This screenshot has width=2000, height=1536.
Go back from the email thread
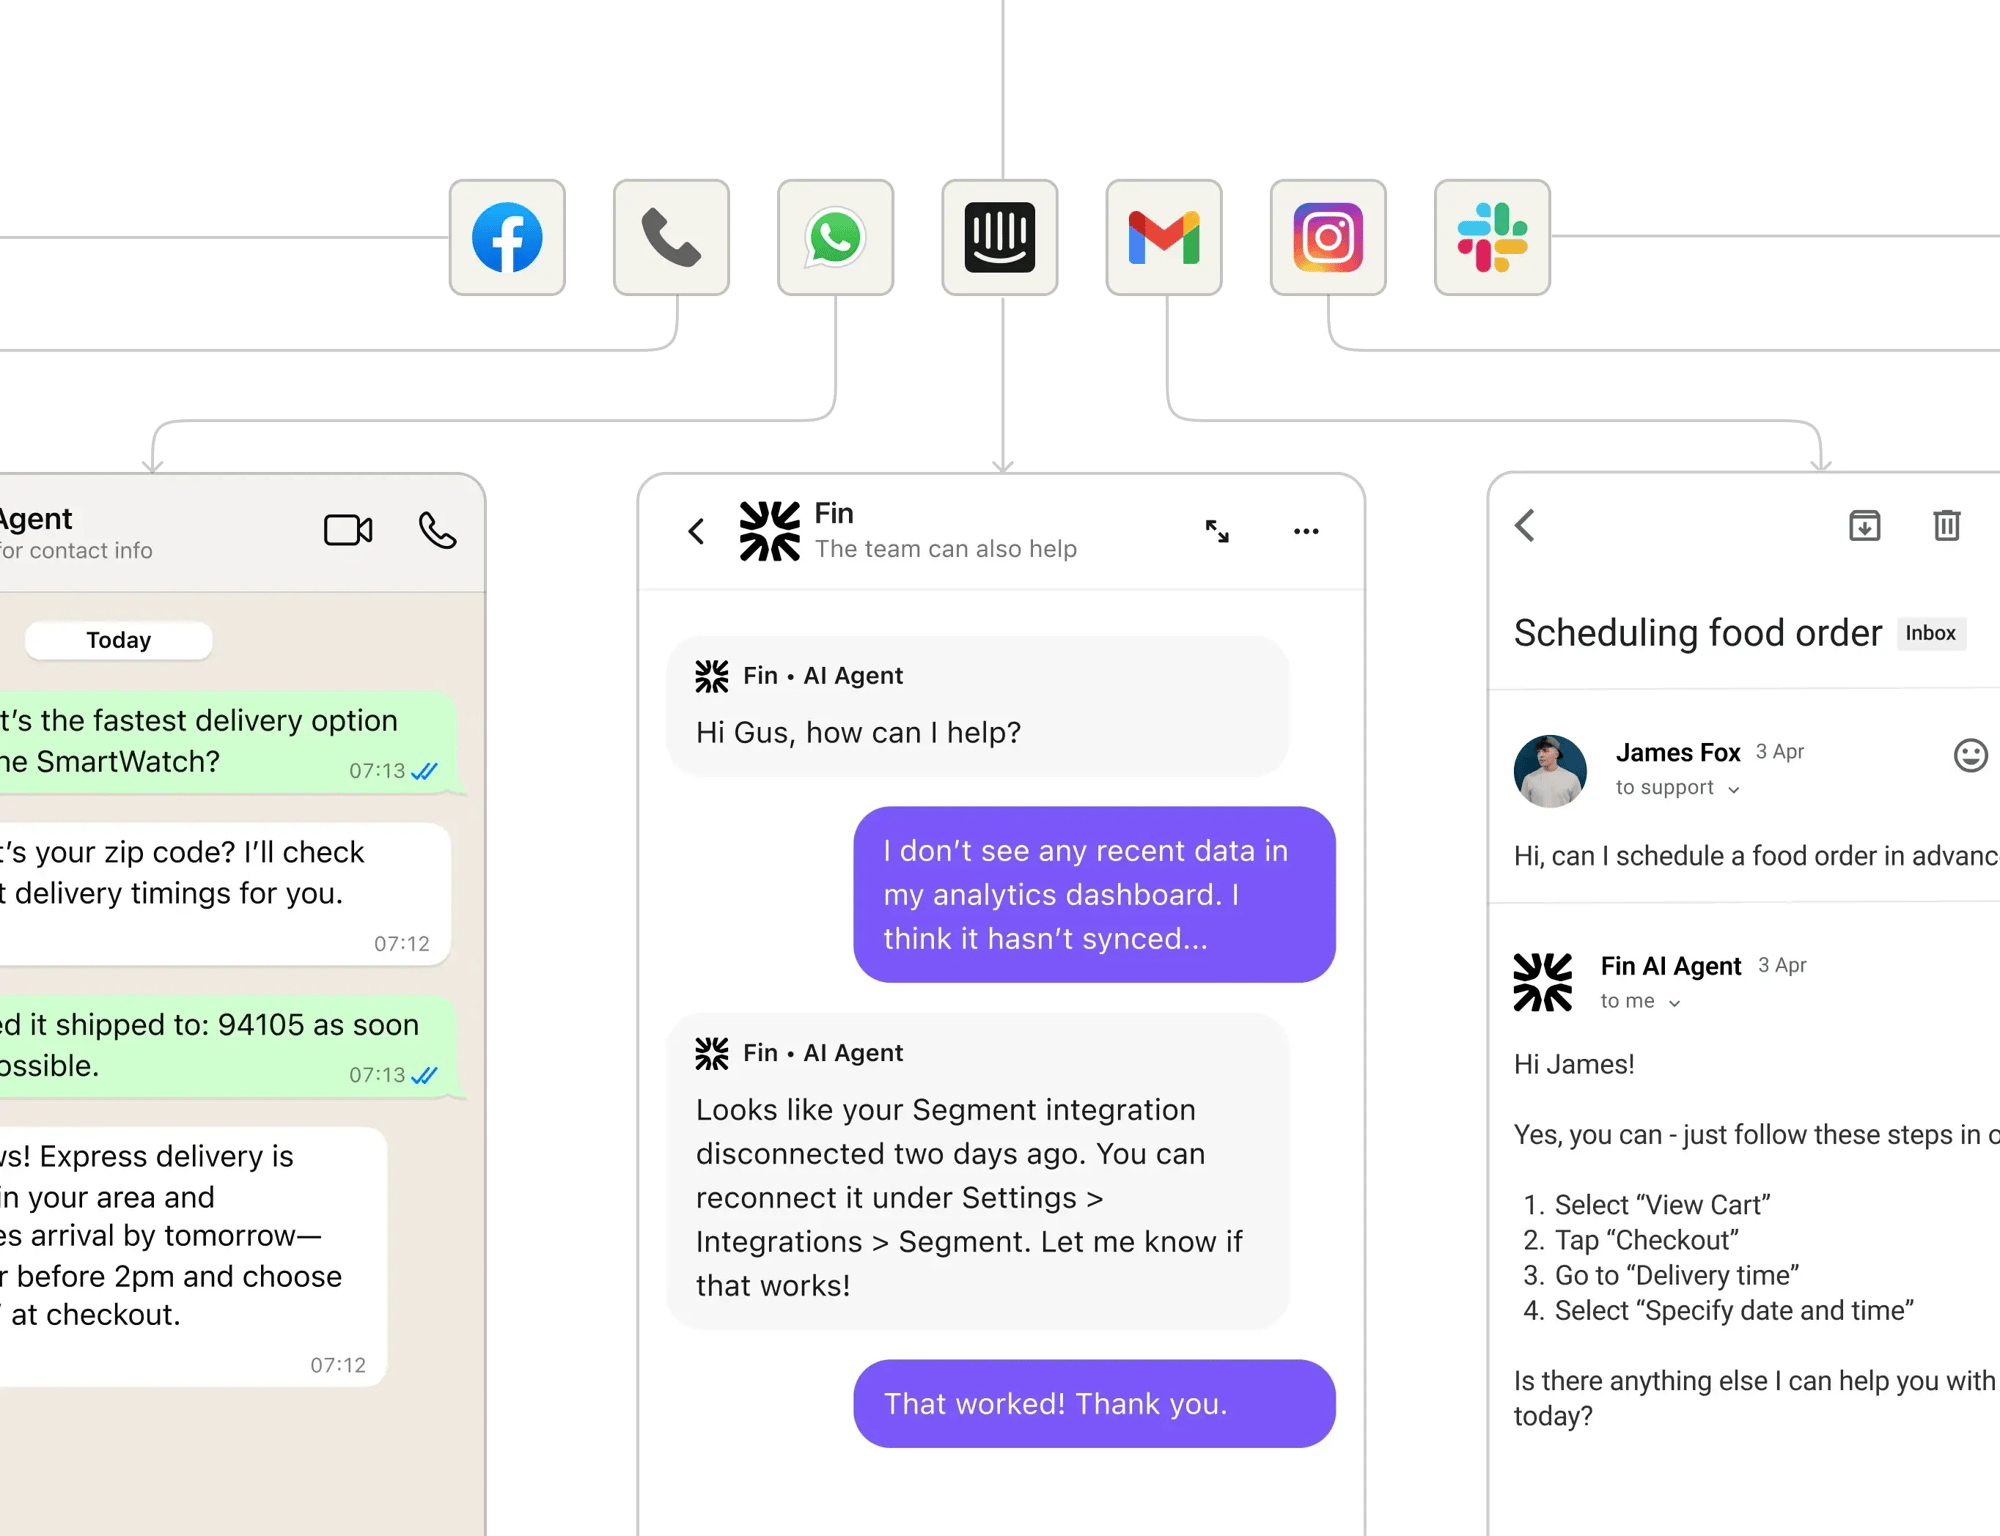click(x=1525, y=525)
